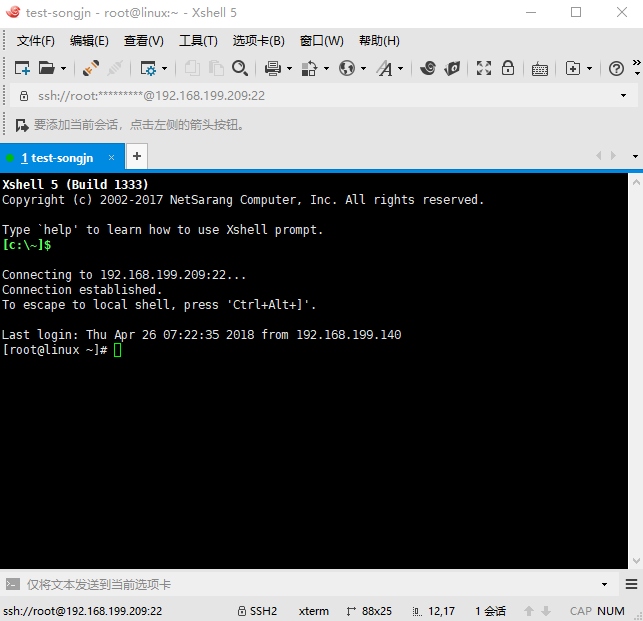The height and width of the screenshot is (621, 643).
Task: Click the New session icon
Action: pyautogui.click(x=22, y=68)
